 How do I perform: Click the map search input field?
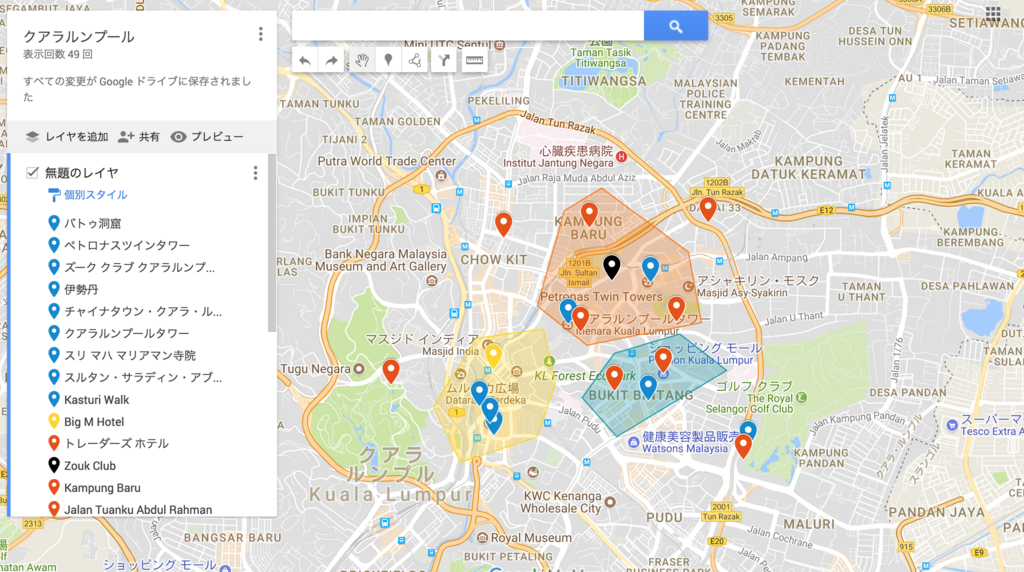468,26
